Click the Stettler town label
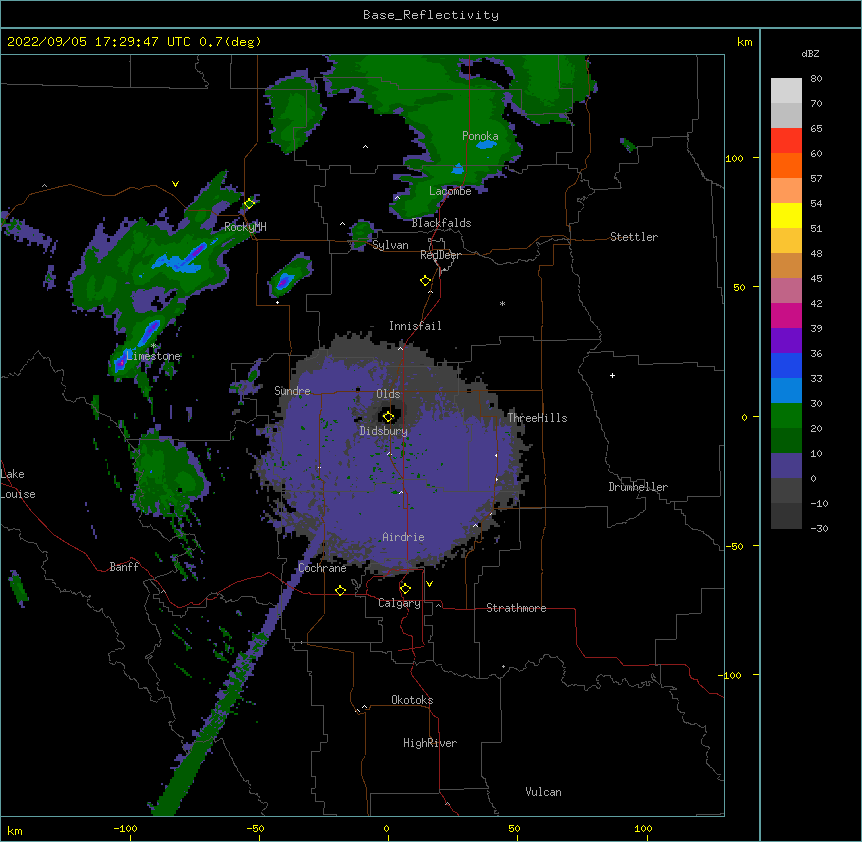The image size is (862, 842). pyautogui.click(x=634, y=237)
